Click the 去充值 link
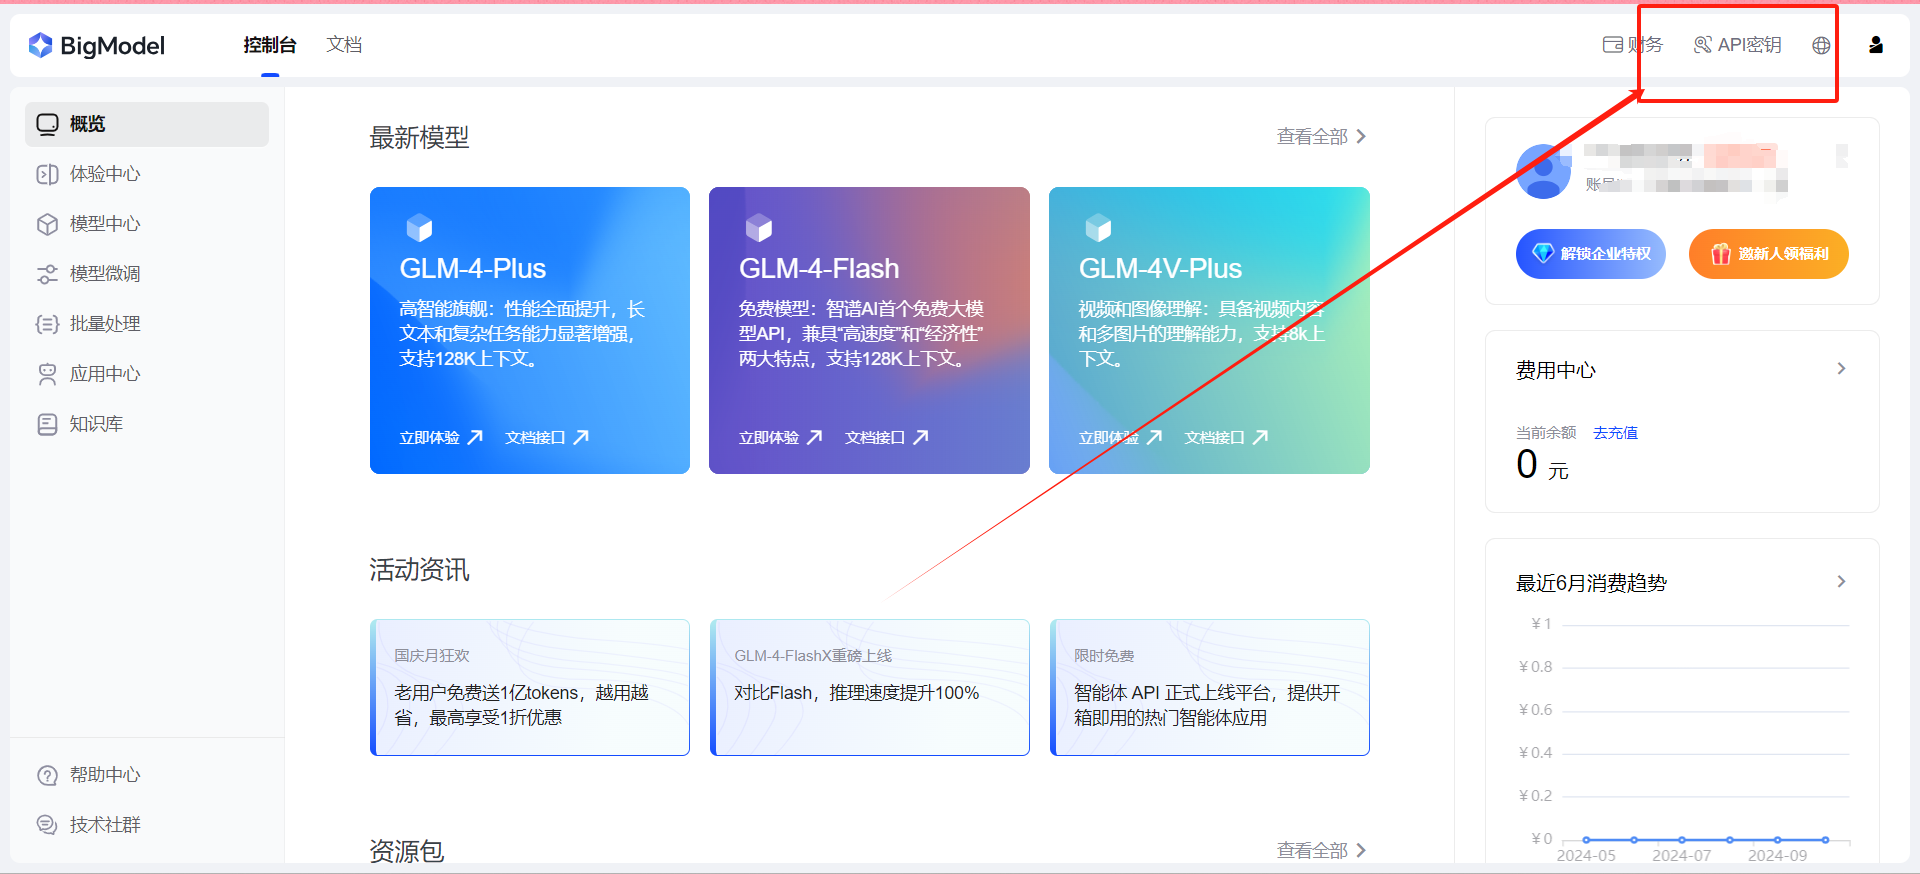This screenshot has height=874, width=1920. [x=1615, y=433]
